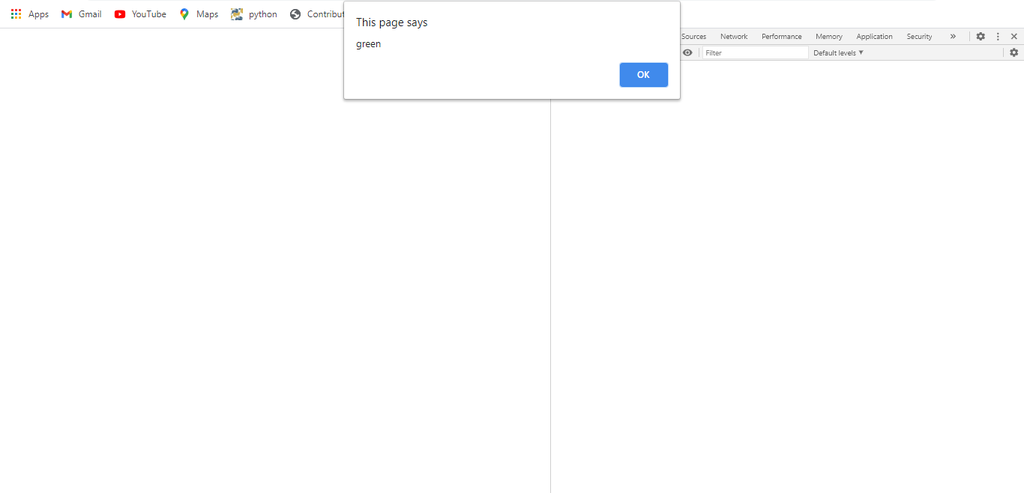Open DevTools settings gear in tab bar
This screenshot has width=1024, height=493.
pyautogui.click(x=980, y=36)
